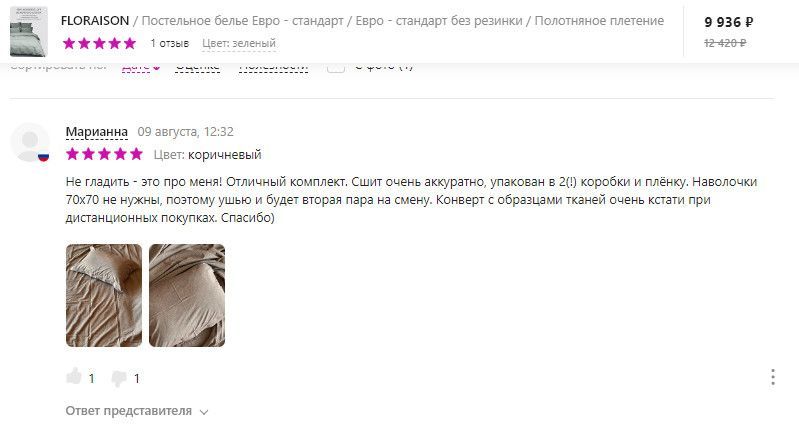This screenshot has width=799, height=436.
Task: Sort reviews by 'Оценке'
Action: (x=198, y=67)
